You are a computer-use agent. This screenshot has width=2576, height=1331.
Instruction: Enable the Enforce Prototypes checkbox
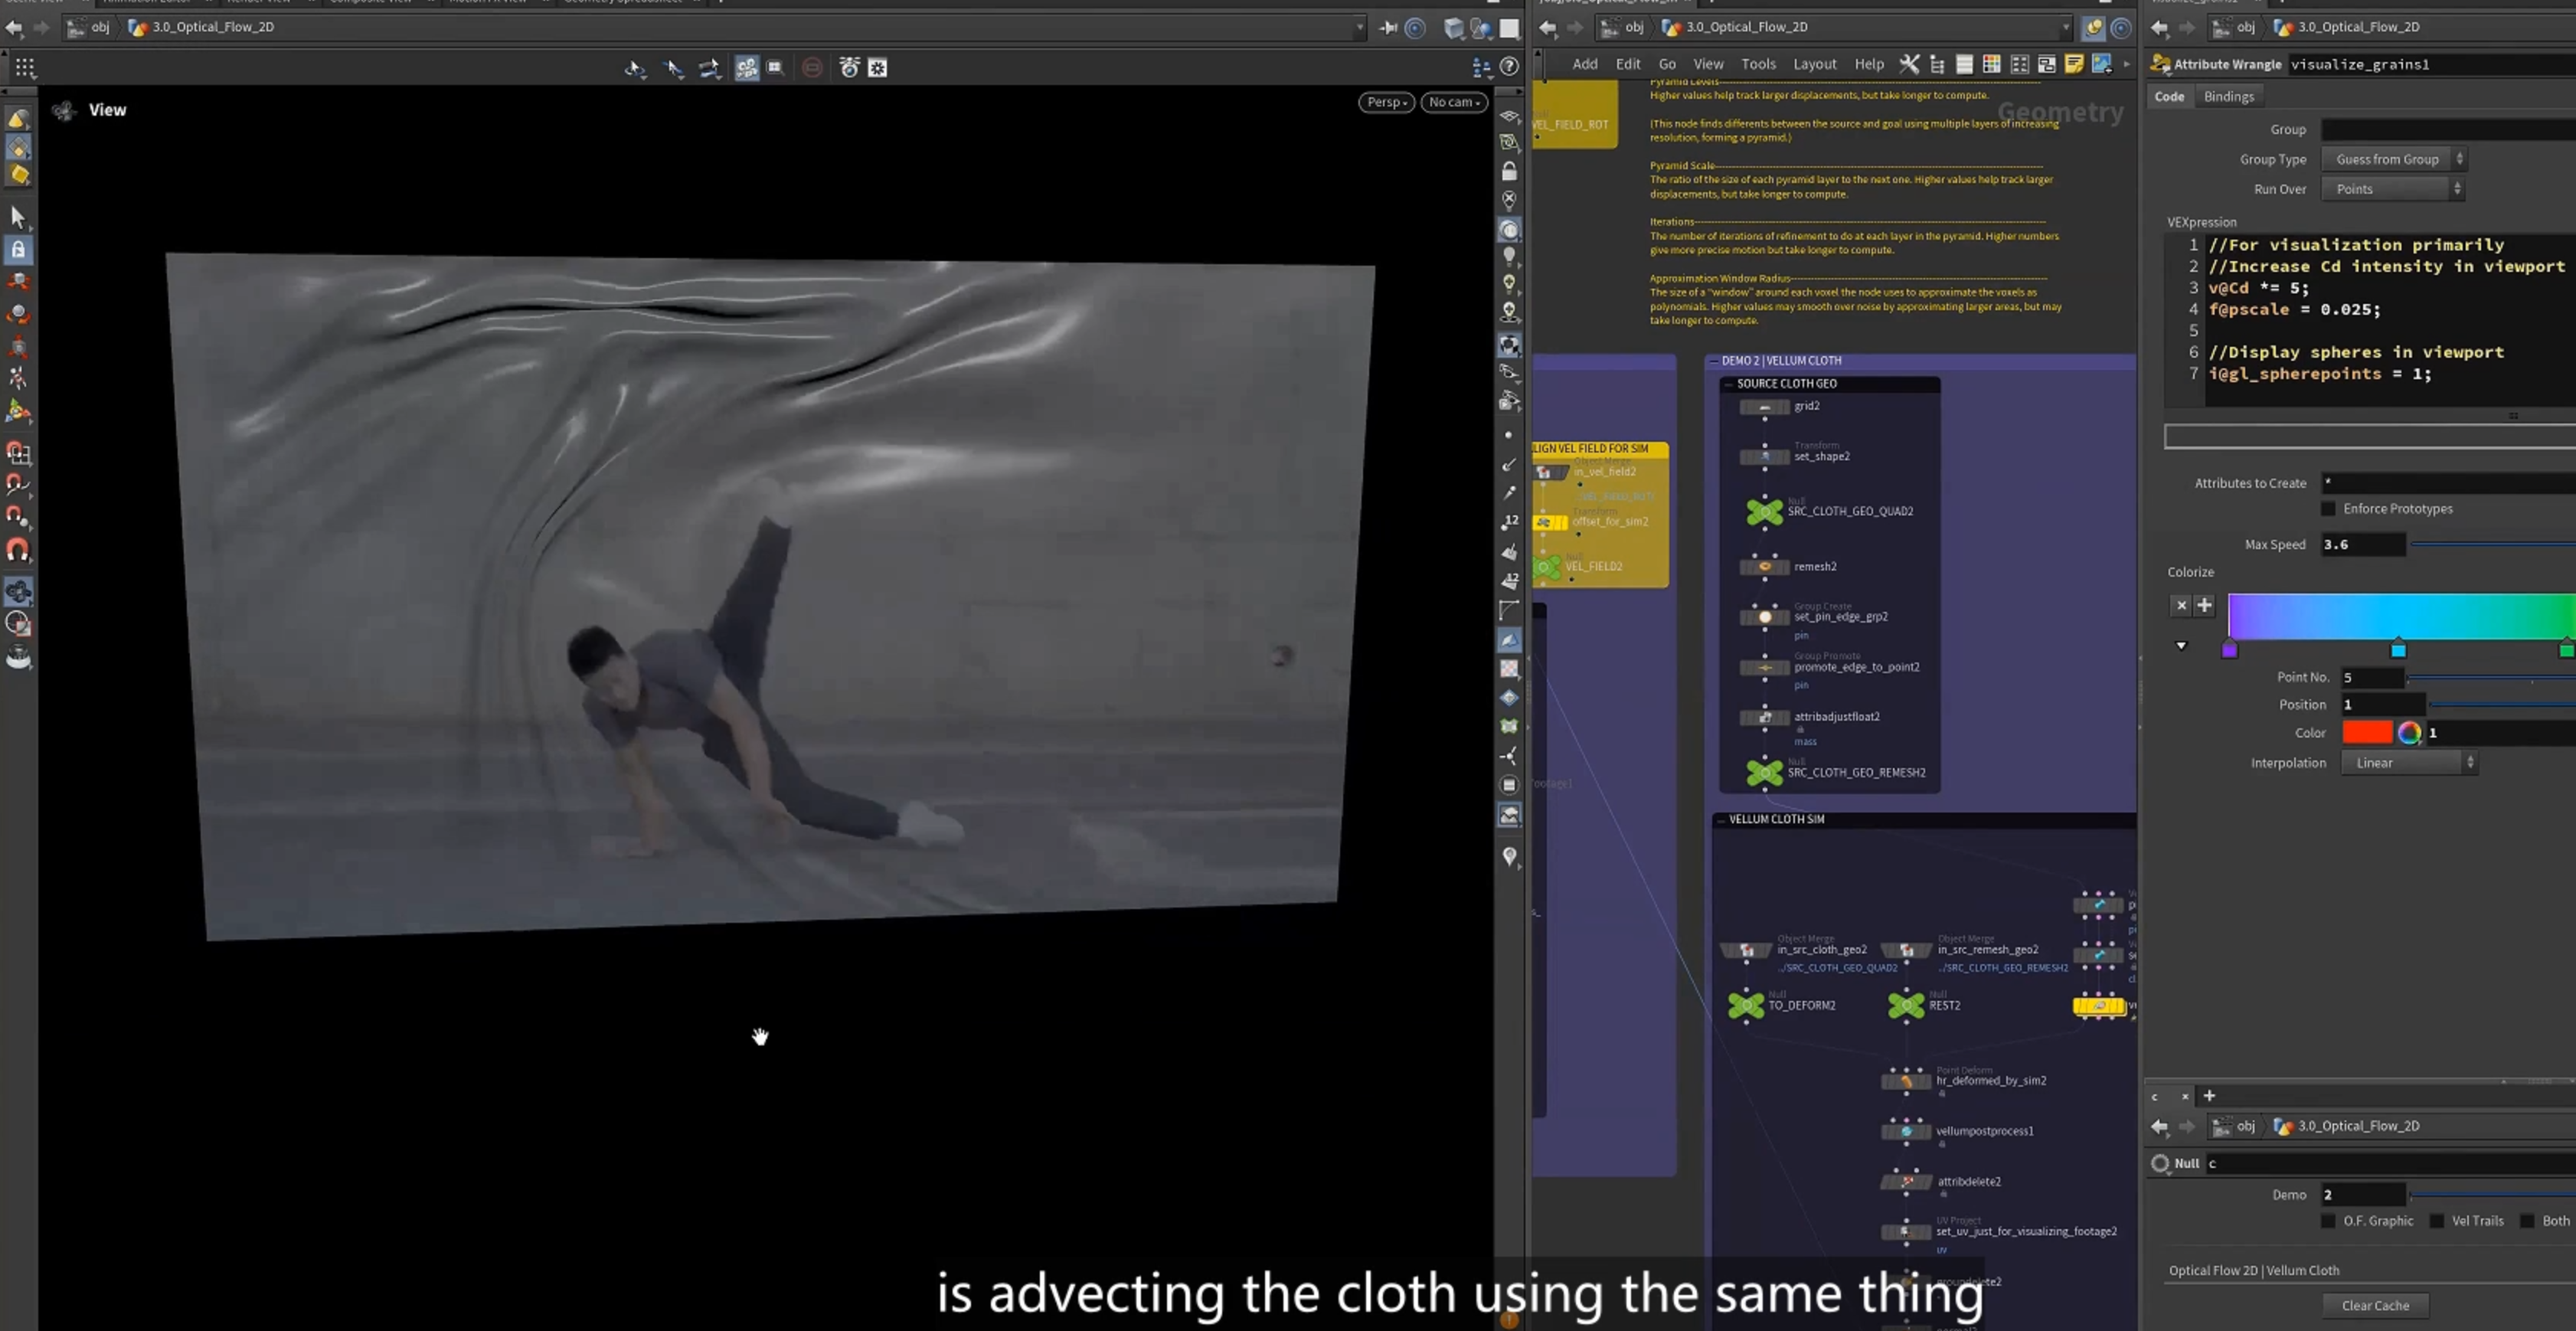(x=2328, y=509)
